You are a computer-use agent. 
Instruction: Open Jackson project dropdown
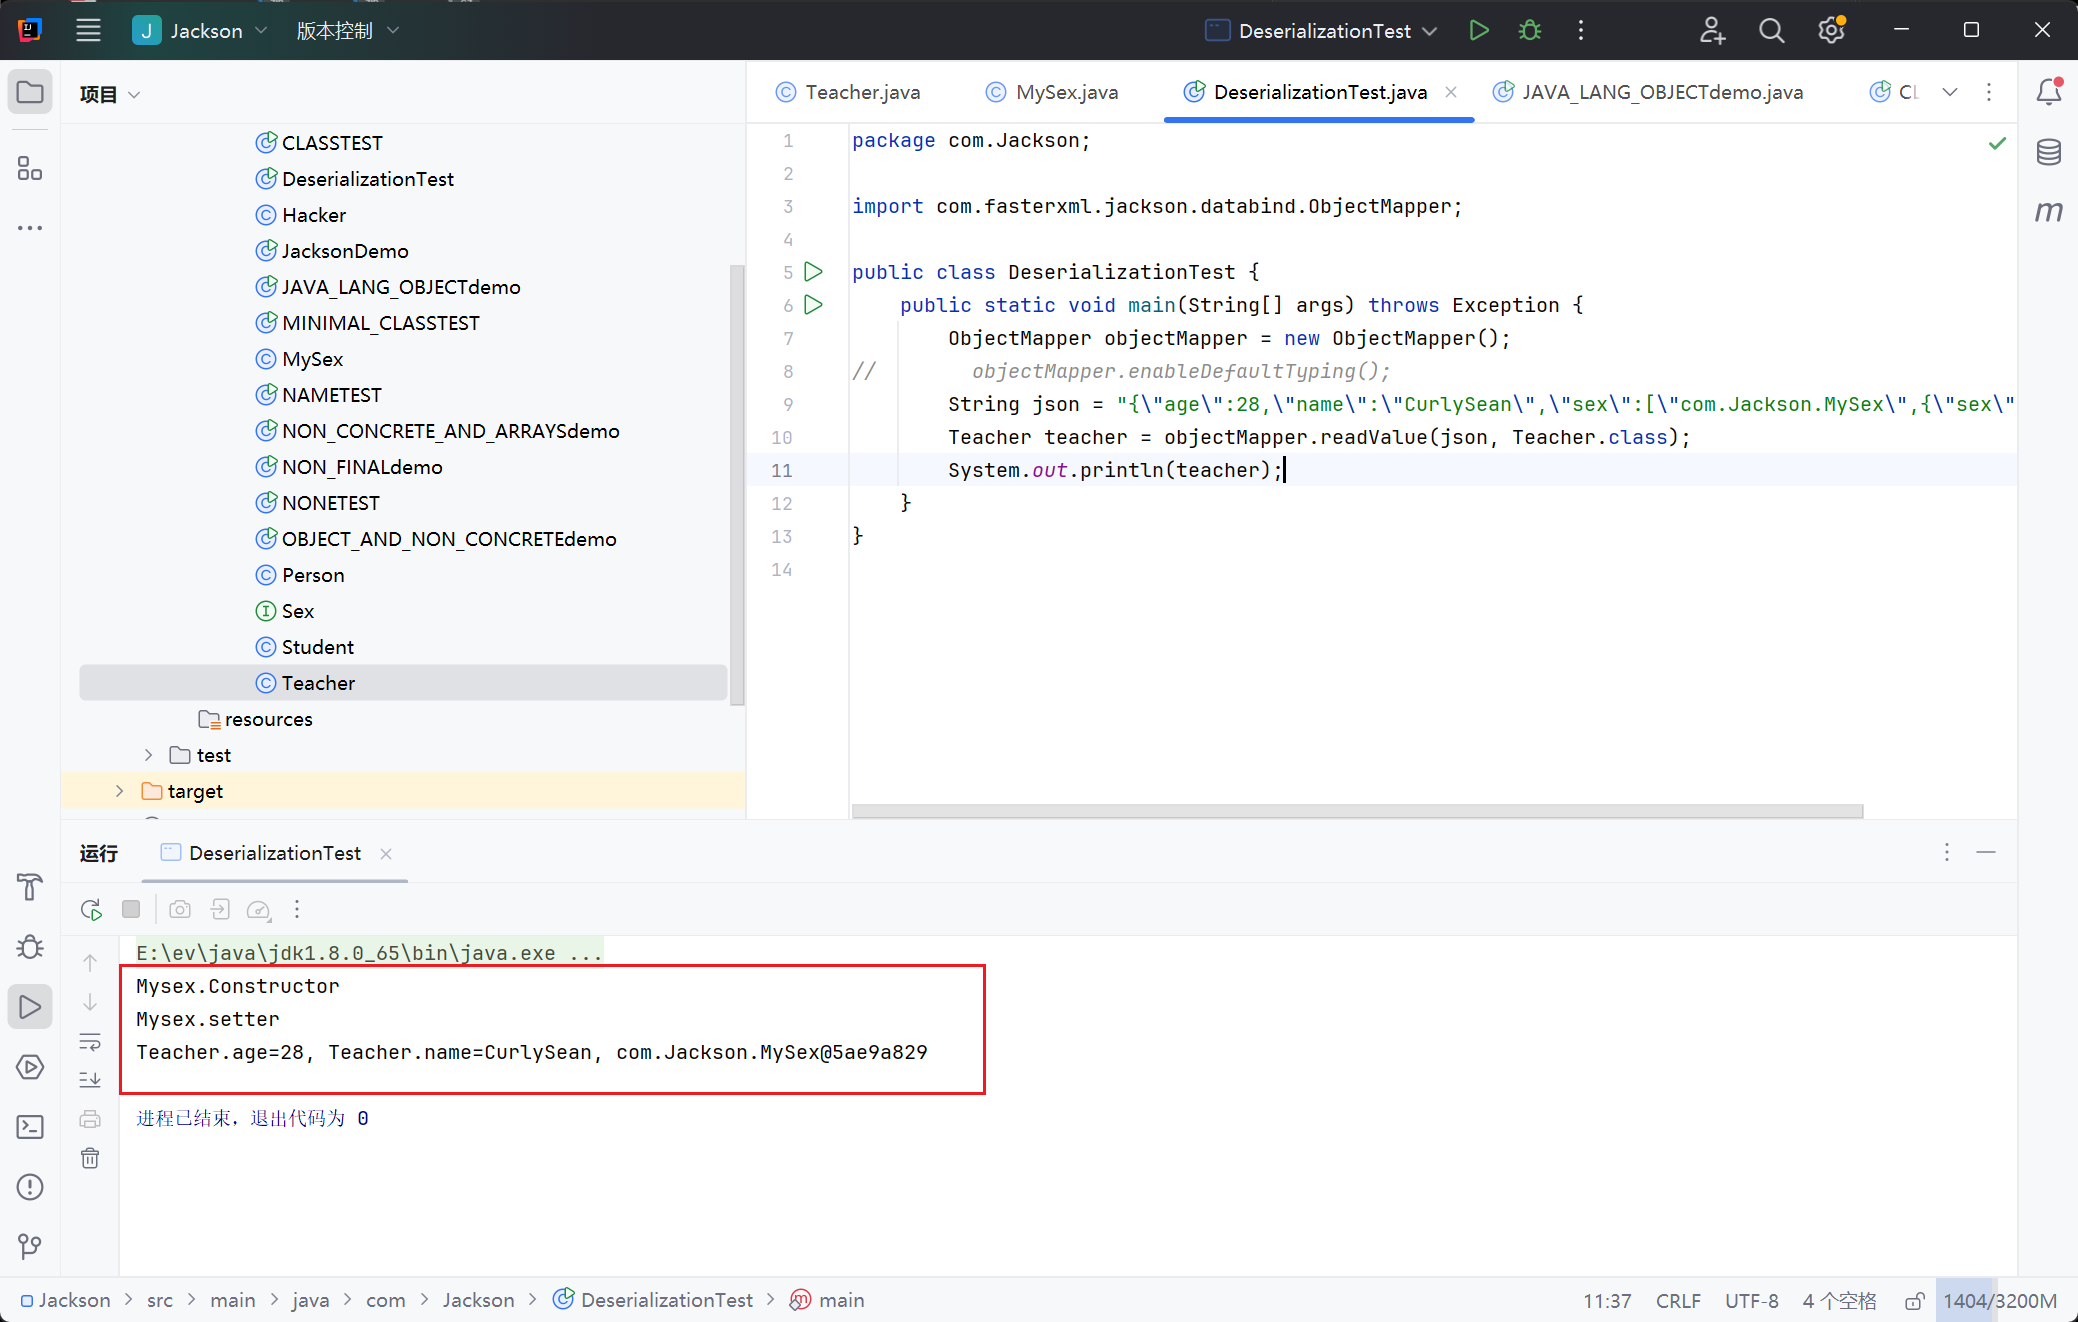pyautogui.click(x=200, y=30)
